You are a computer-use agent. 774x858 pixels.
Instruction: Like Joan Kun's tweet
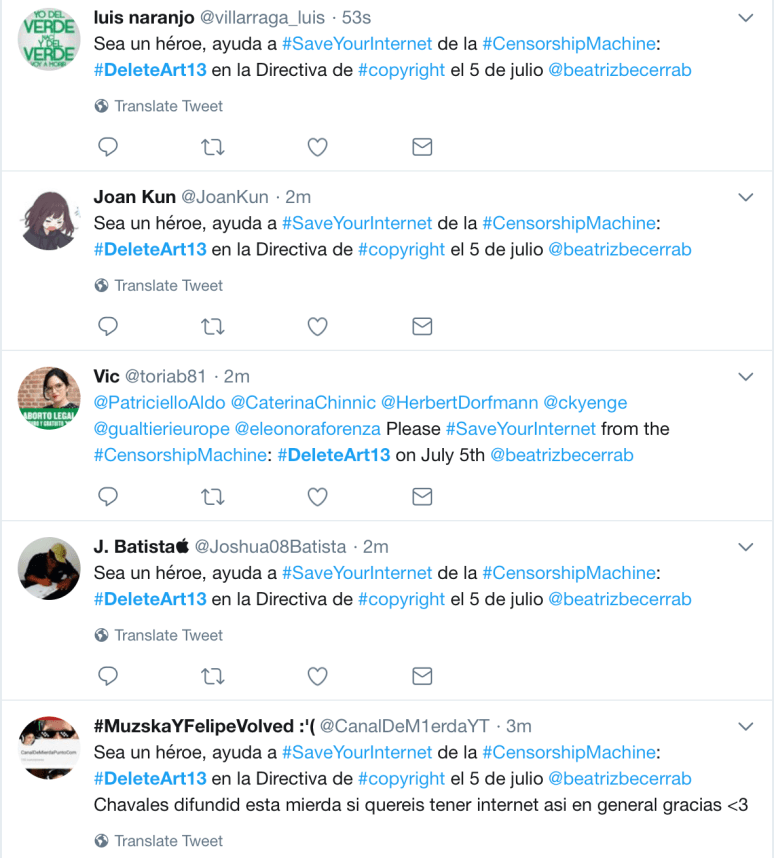317,327
